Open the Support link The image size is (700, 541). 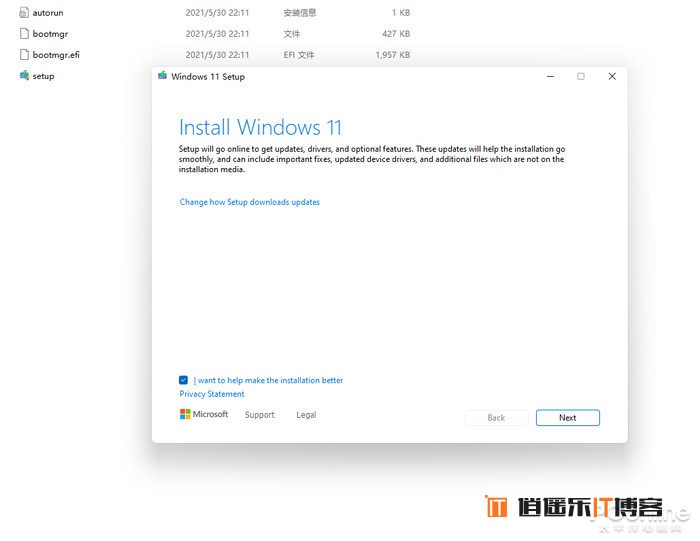260,415
